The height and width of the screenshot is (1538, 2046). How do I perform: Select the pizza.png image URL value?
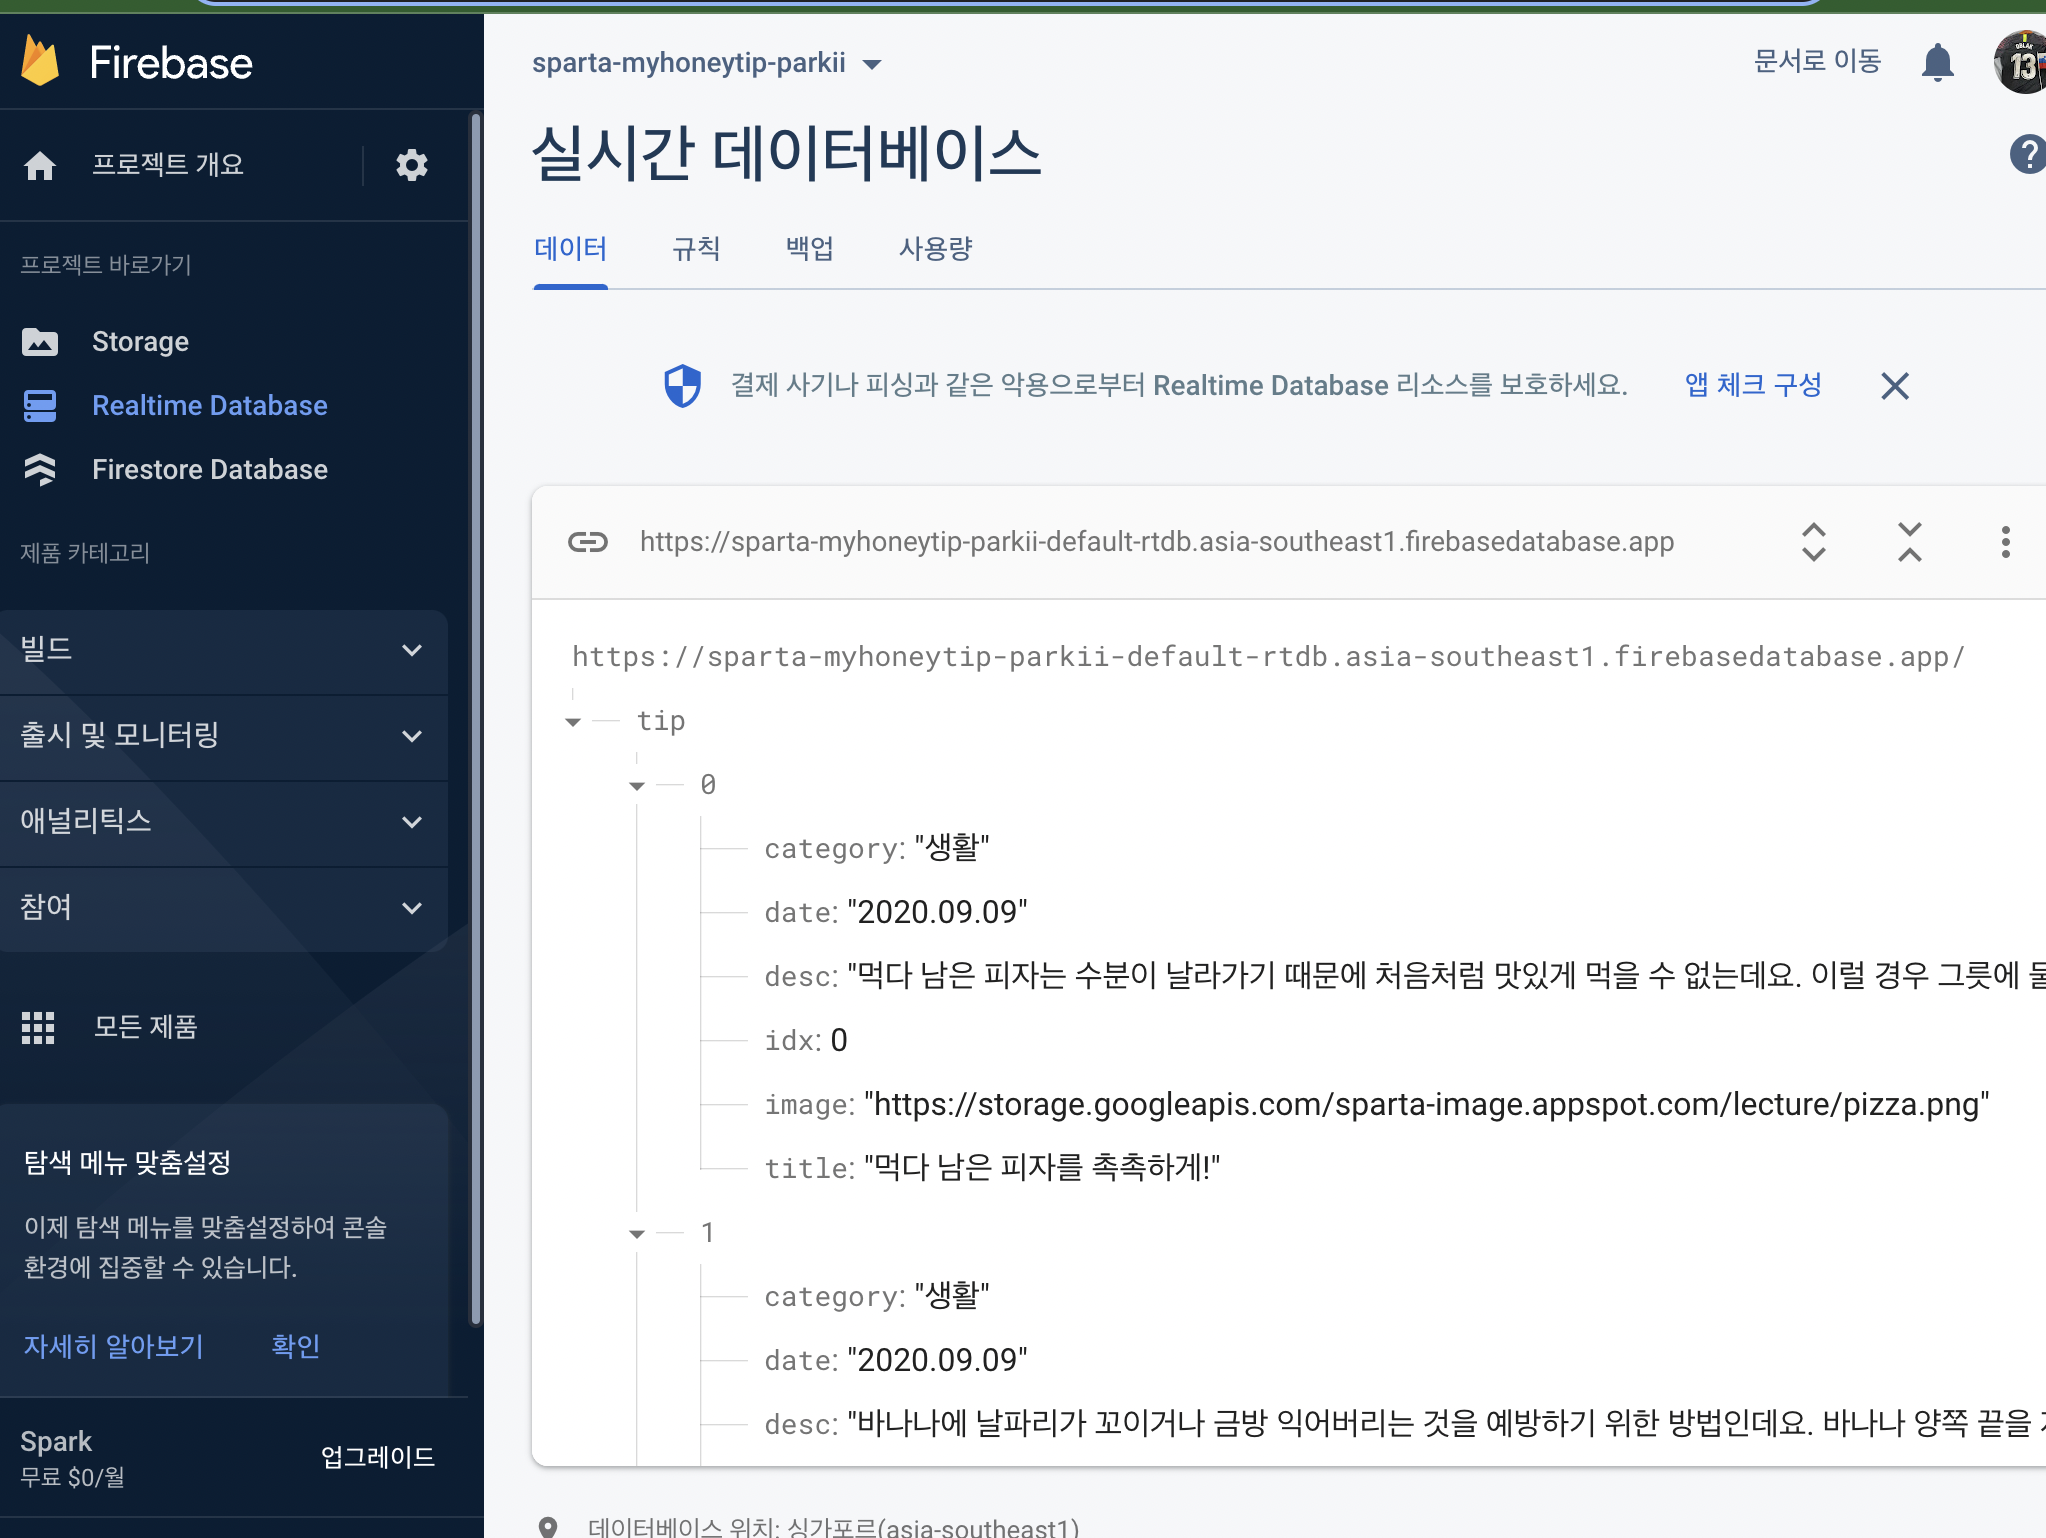[x=1427, y=1104]
